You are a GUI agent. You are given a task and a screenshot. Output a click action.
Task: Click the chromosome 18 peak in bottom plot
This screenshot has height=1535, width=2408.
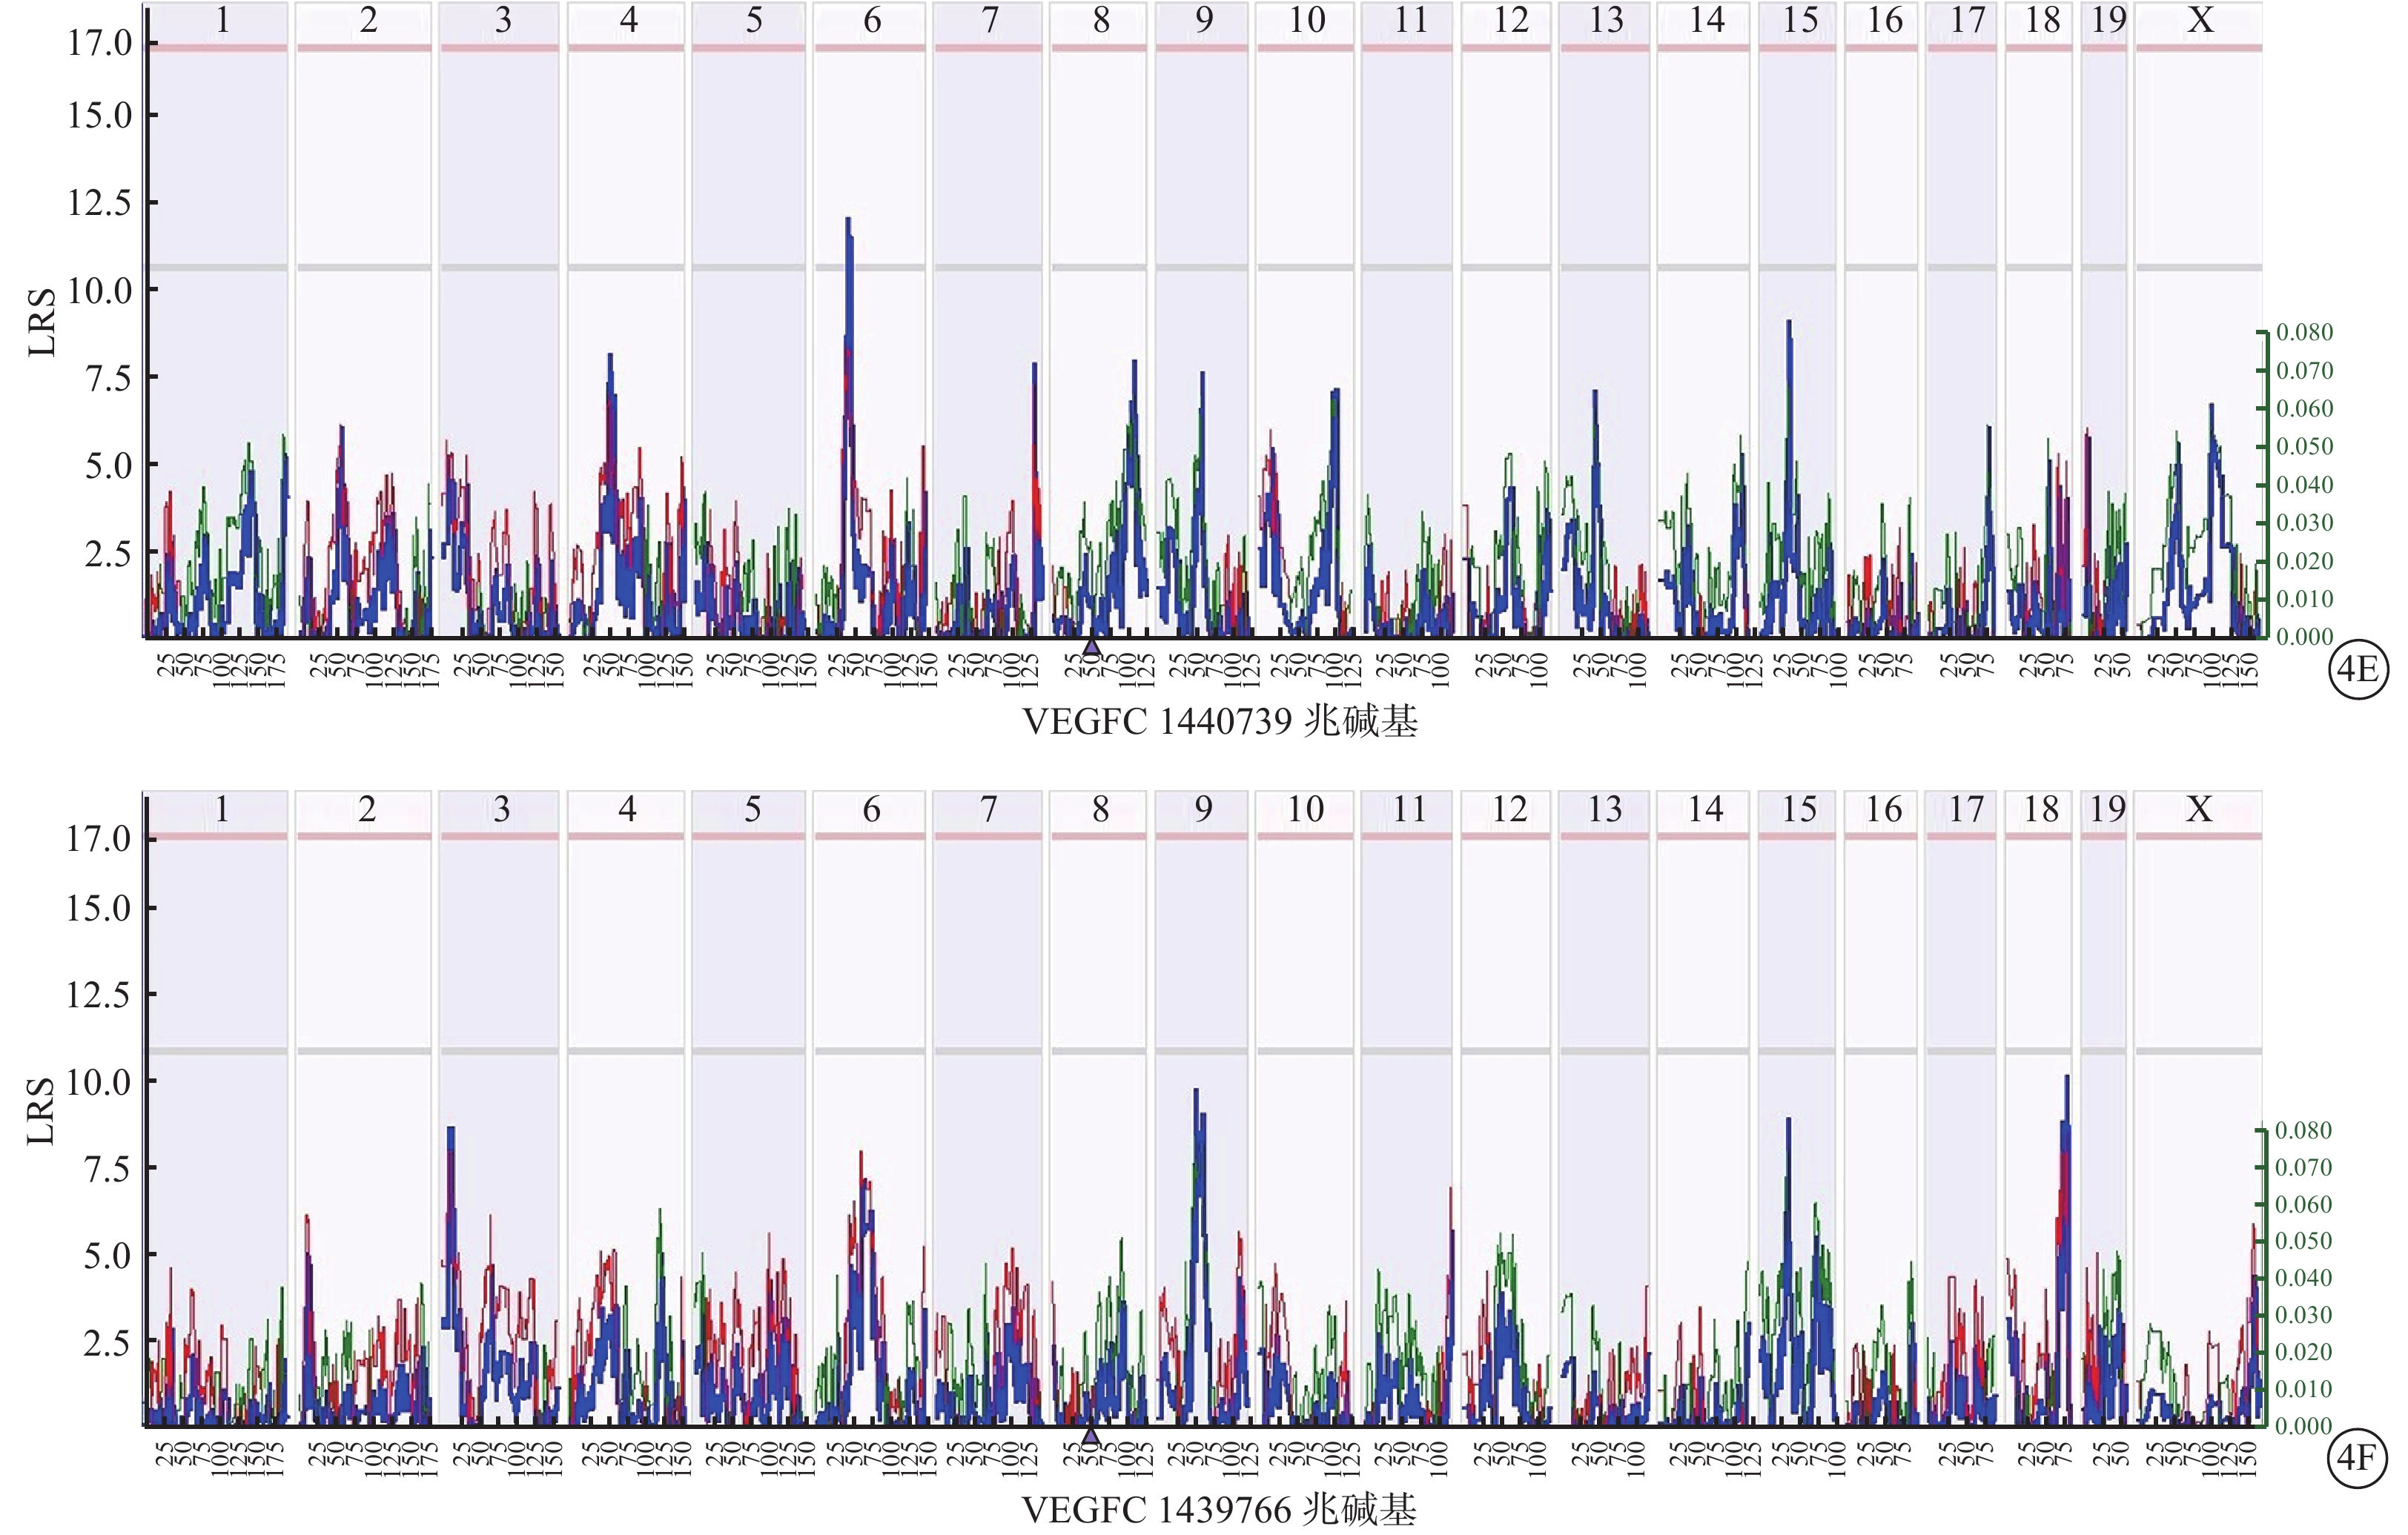tap(2066, 1081)
